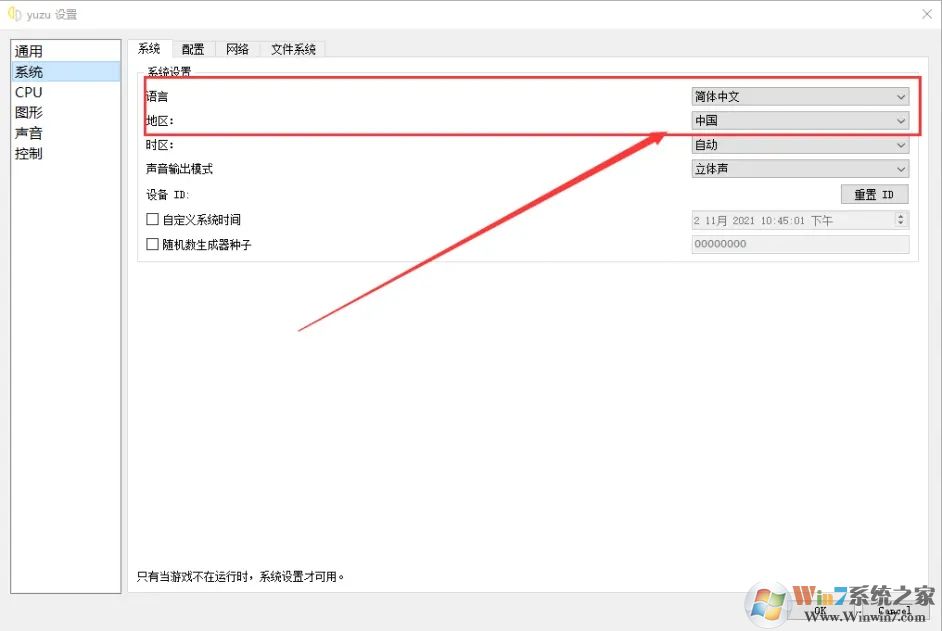Click the 语言 label text
This screenshot has width=942, height=631.
[157, 97]
